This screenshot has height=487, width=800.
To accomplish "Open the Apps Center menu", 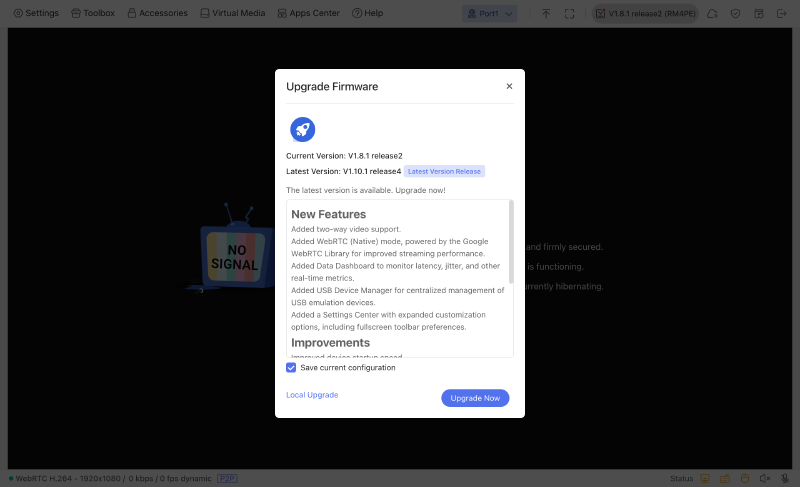I will [309, 13].
